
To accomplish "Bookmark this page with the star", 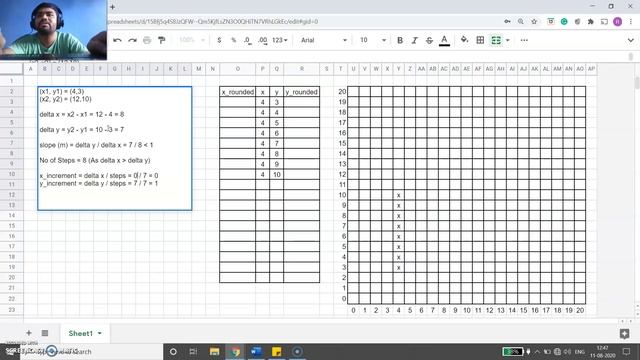I will coord(534,22).
